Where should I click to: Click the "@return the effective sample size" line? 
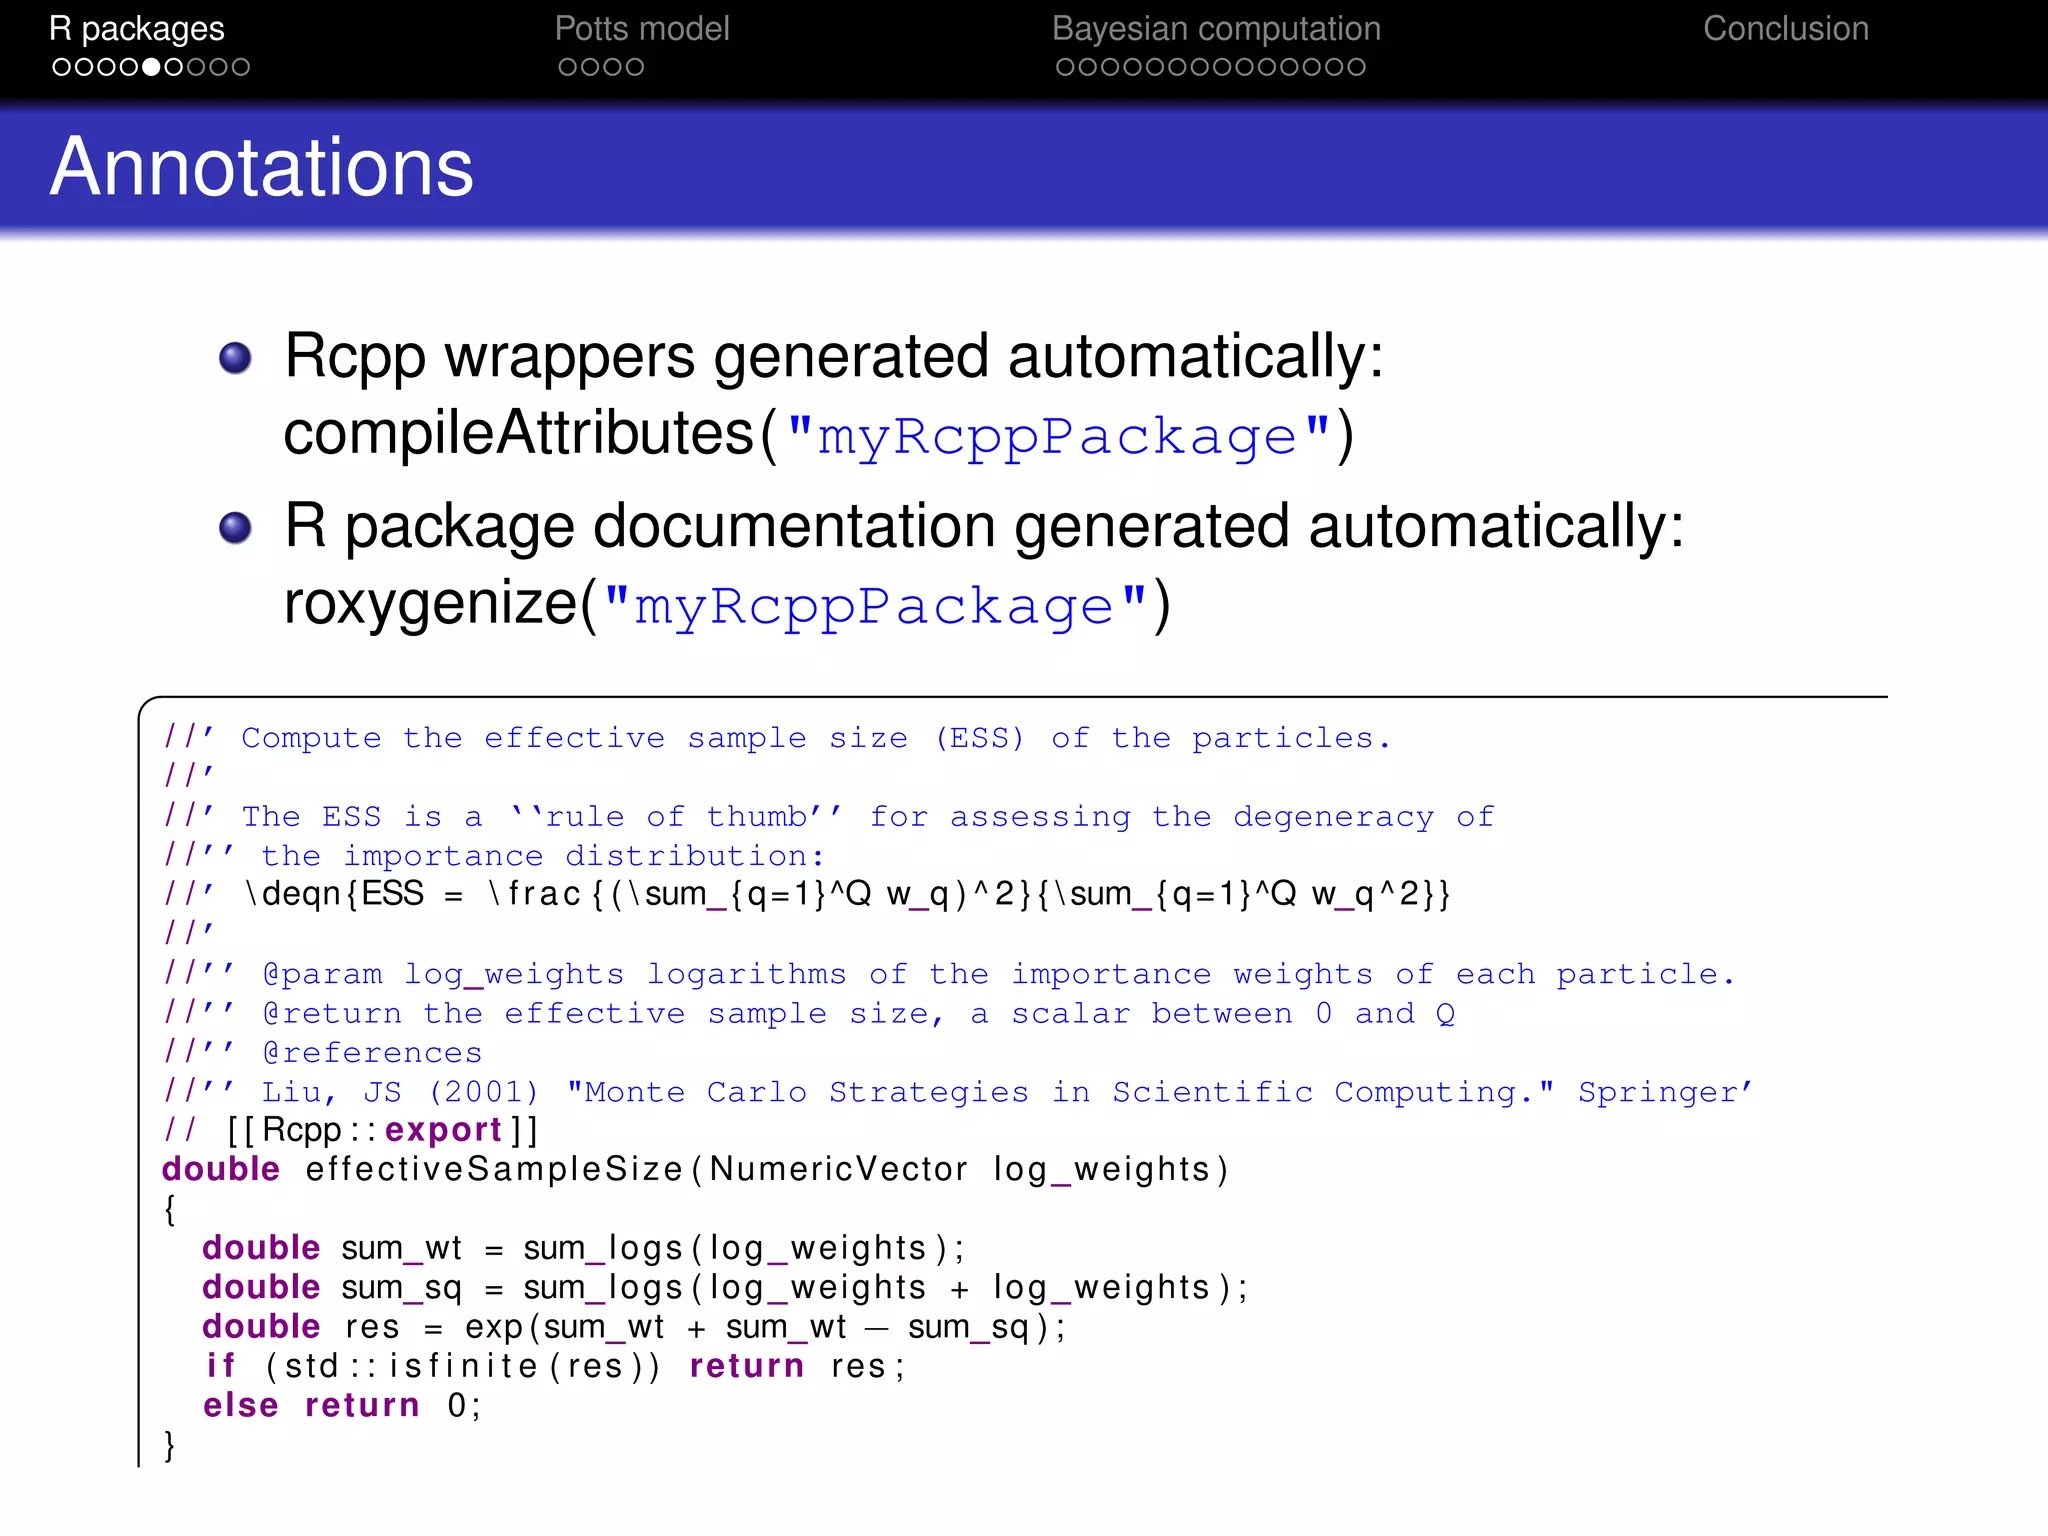click(808, 1013)
